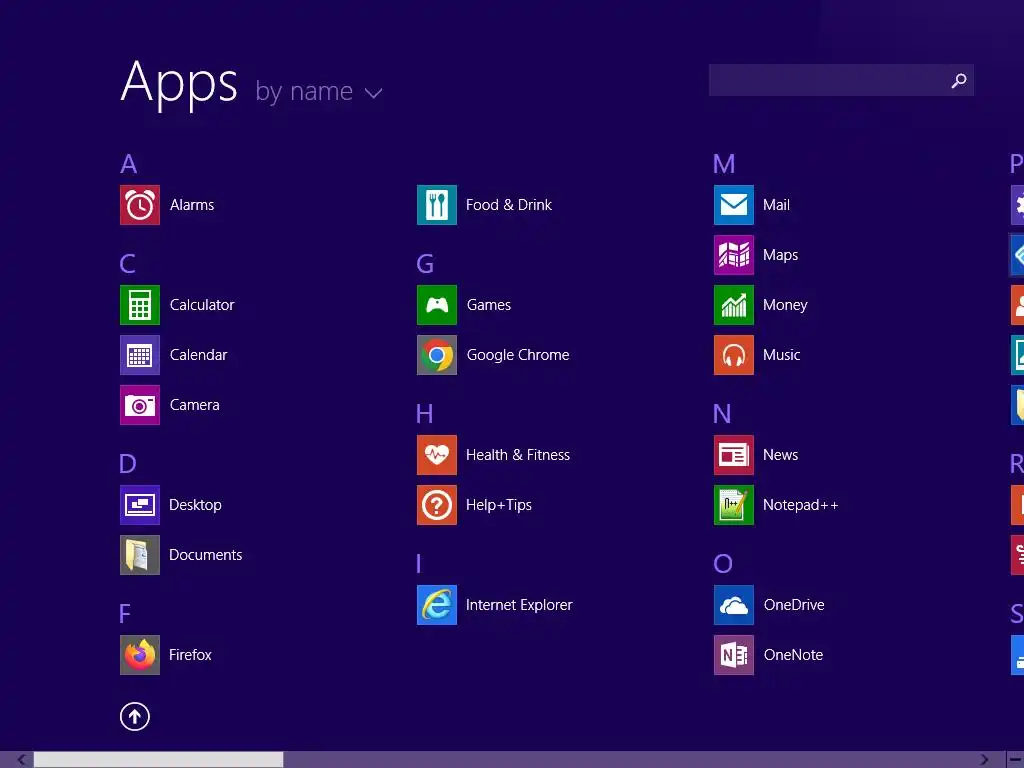Launch OneNote from its icon
1024x768 pixels.
coord(734,655)
